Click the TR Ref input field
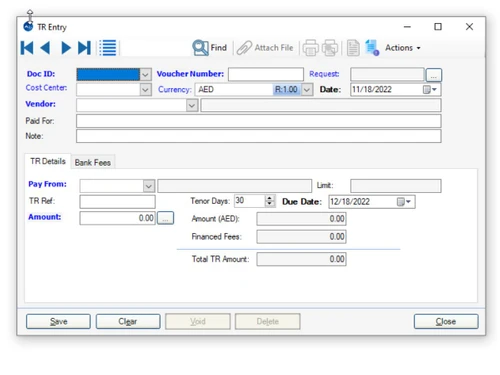 (x=117, y=202)
